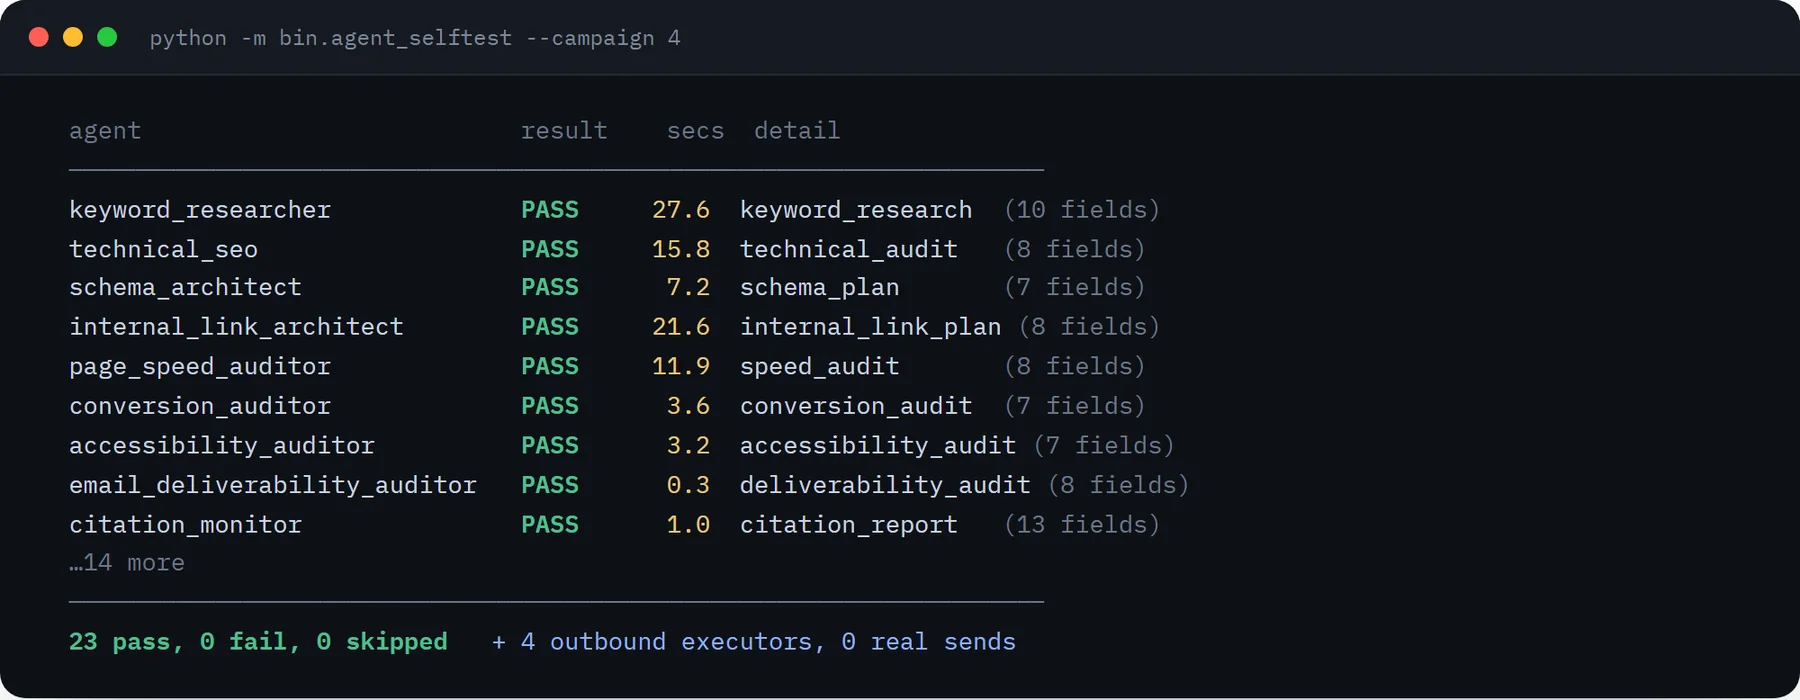The image size is (1800, 700).
Task: Click the 7.2 seconds value
Action: [688, 288]
